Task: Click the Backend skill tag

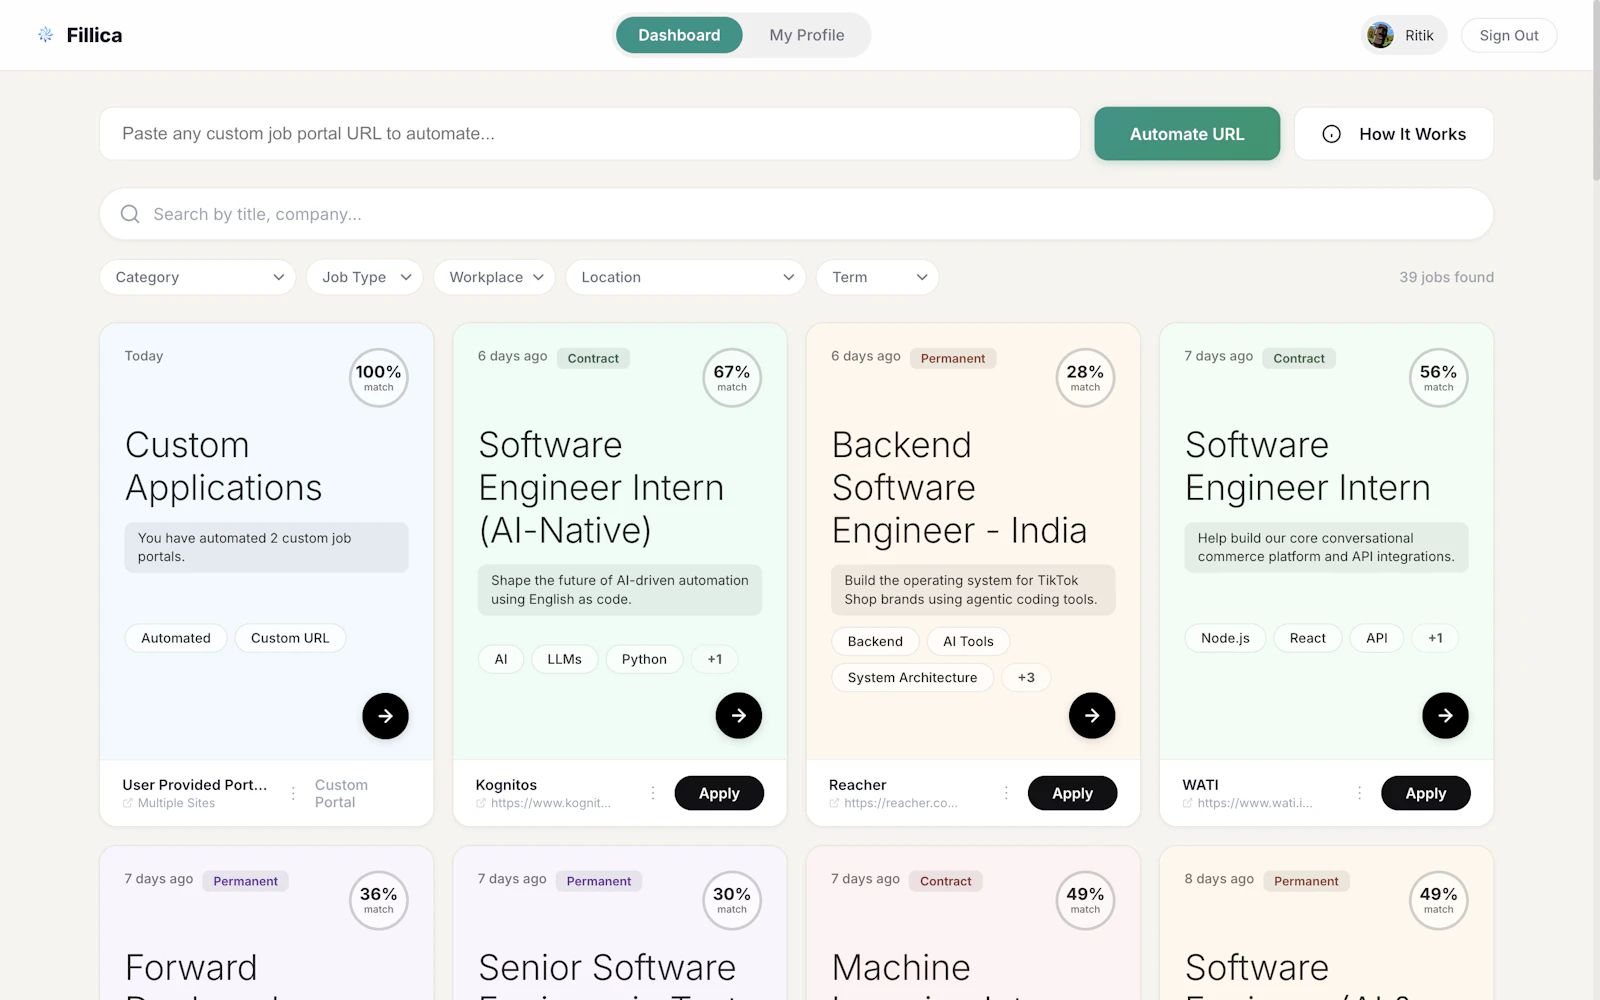Action: click(x=875, y=641)
